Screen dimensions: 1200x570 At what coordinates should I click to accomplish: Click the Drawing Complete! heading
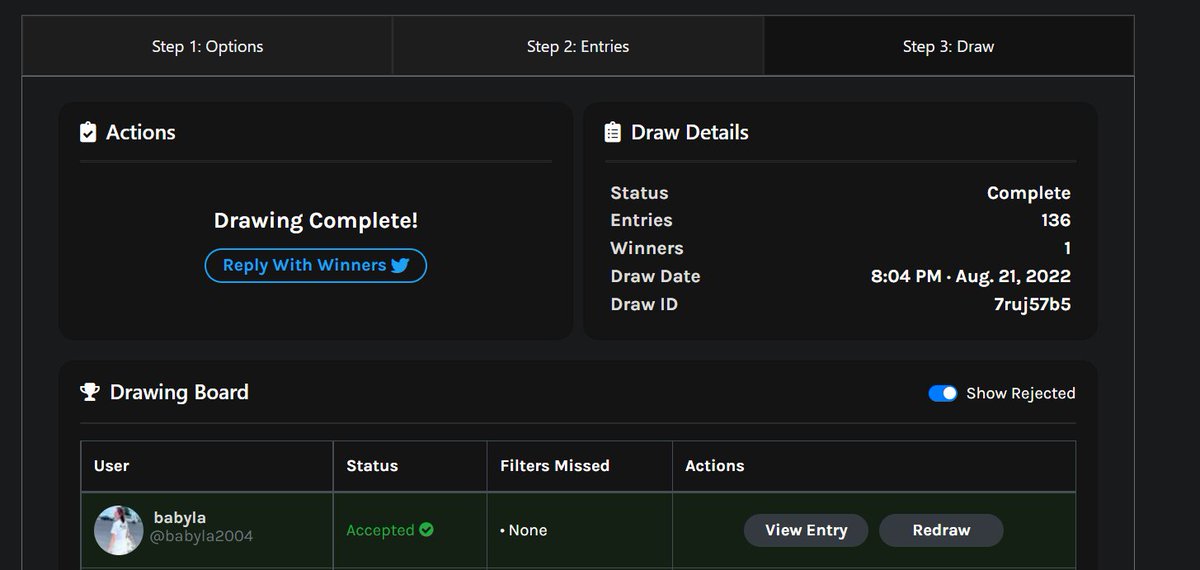point(316,221)
